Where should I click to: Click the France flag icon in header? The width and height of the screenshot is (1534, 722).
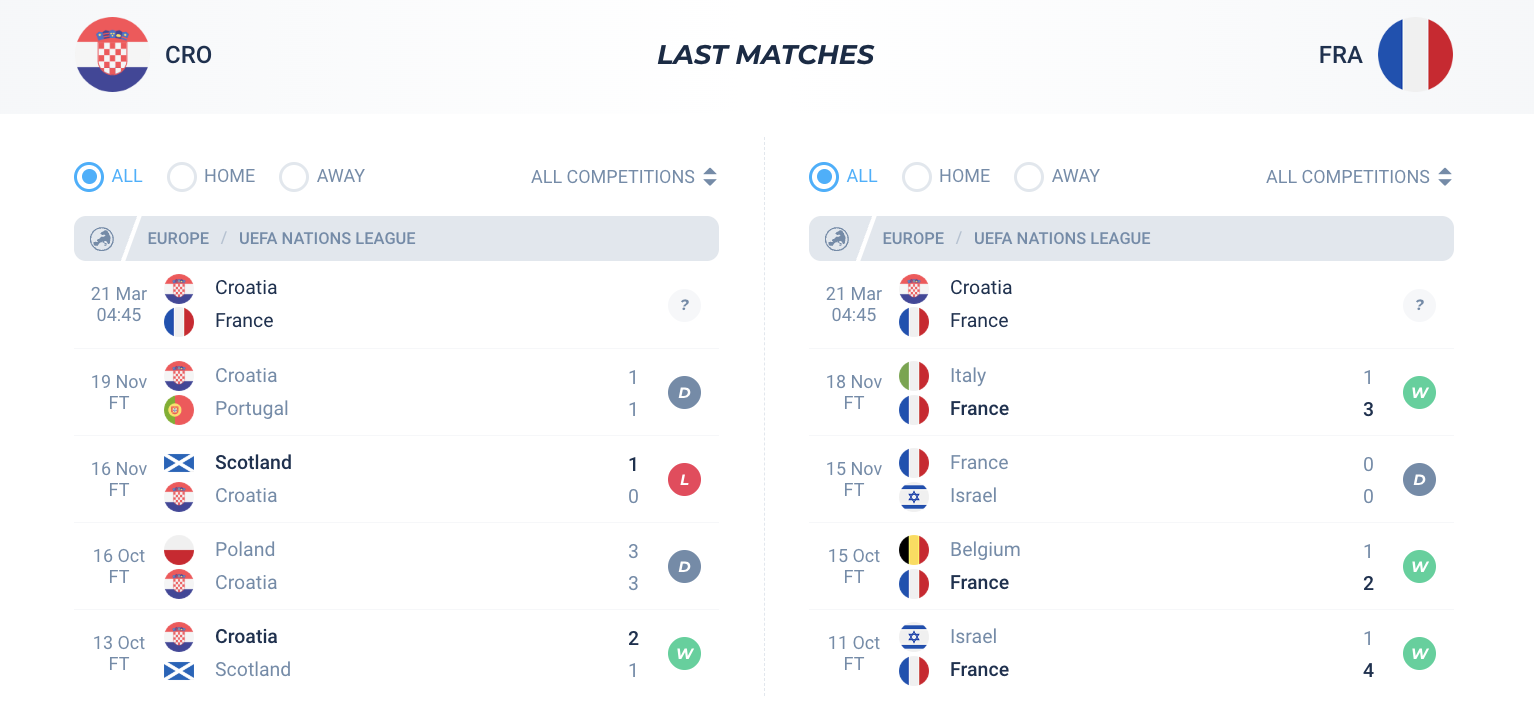tap(1415, 55)
